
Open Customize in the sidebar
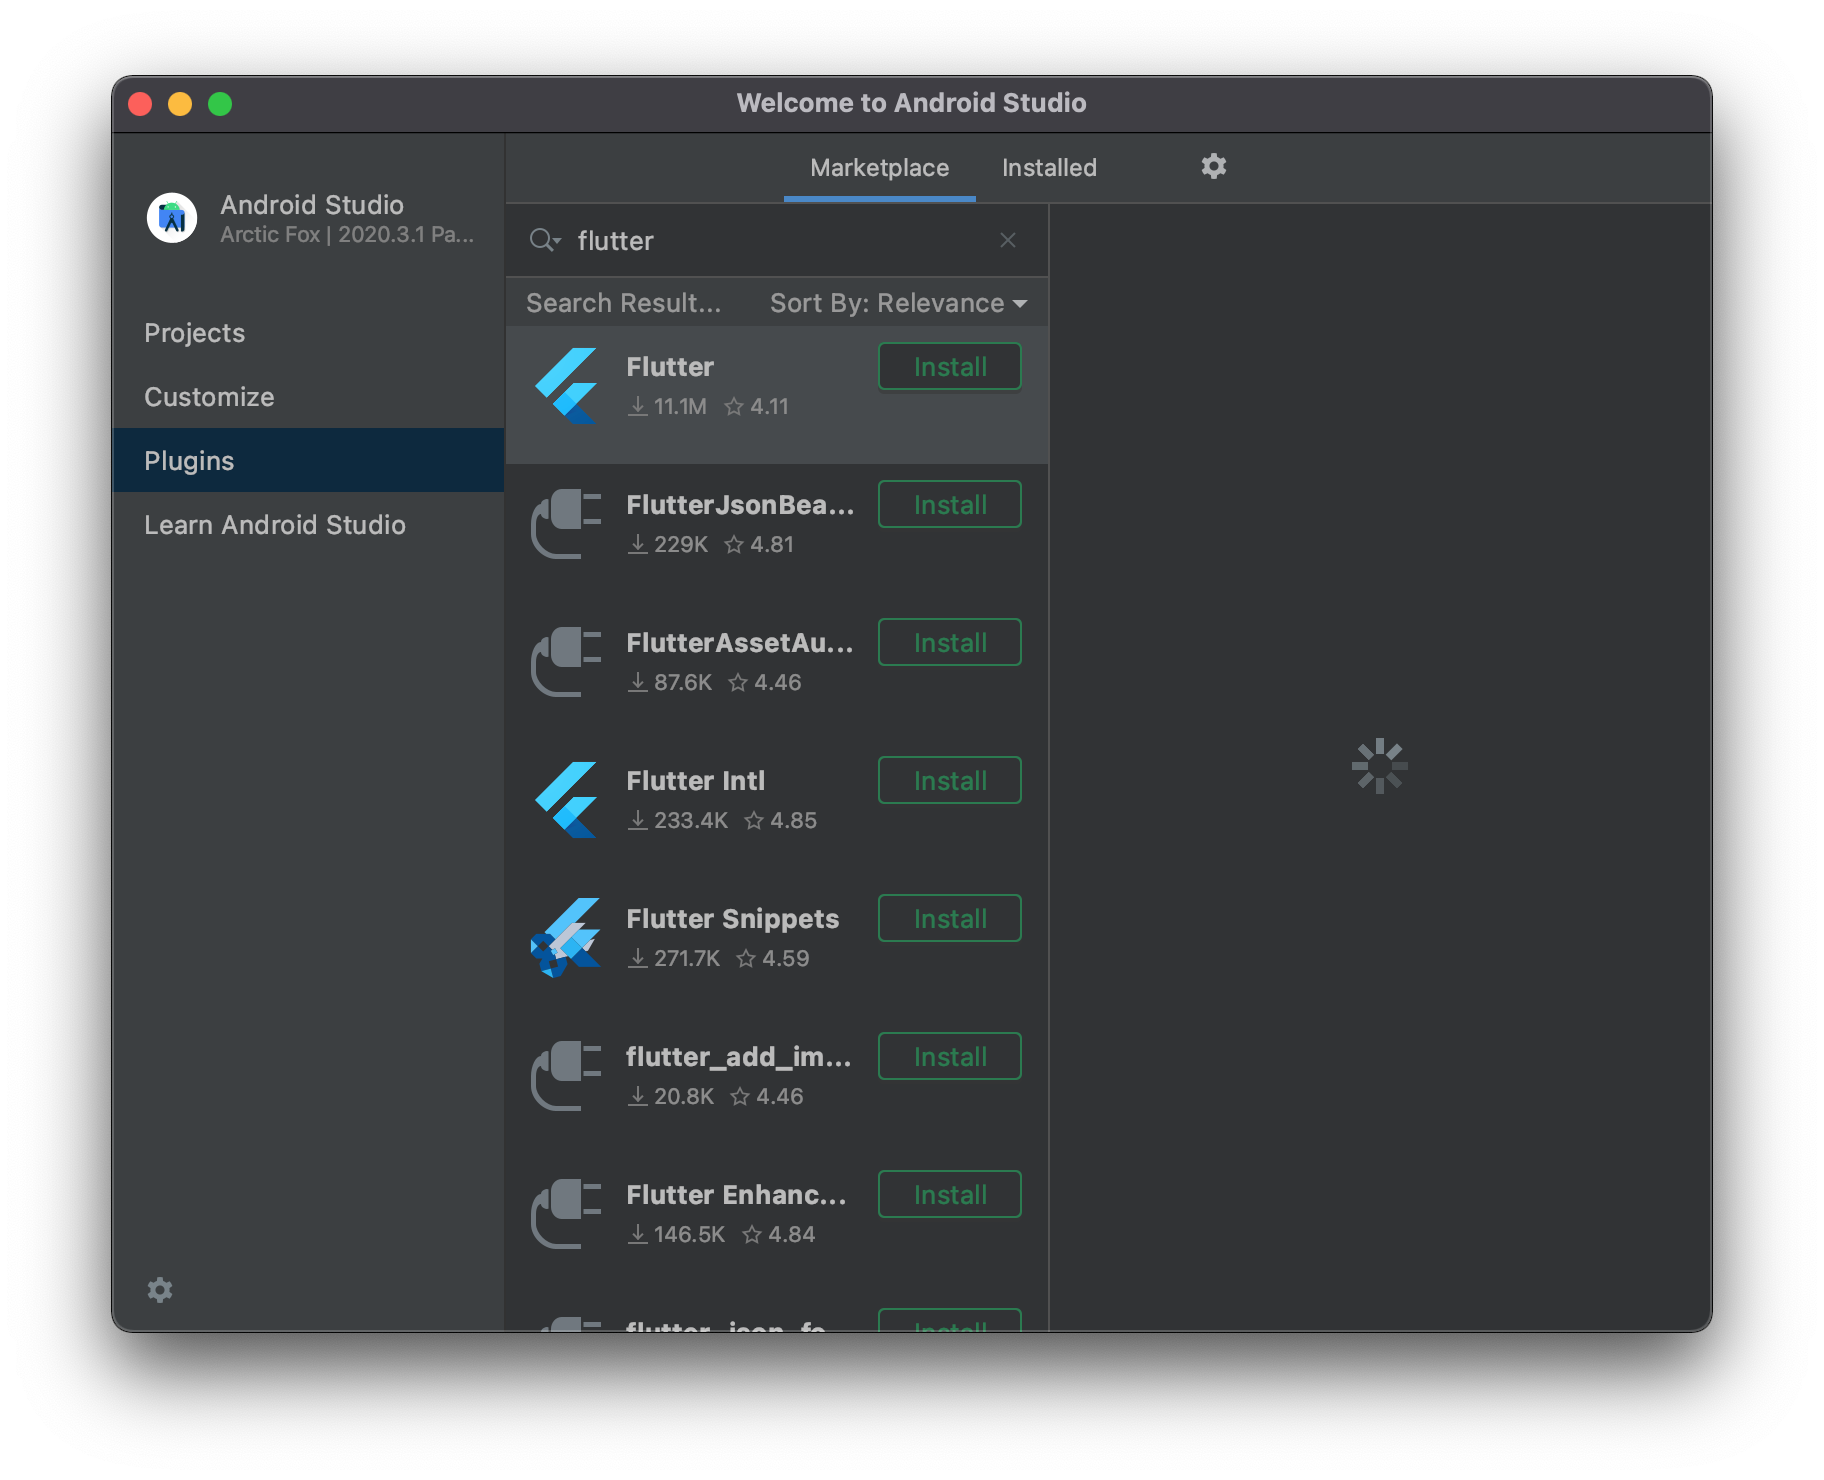308,397
